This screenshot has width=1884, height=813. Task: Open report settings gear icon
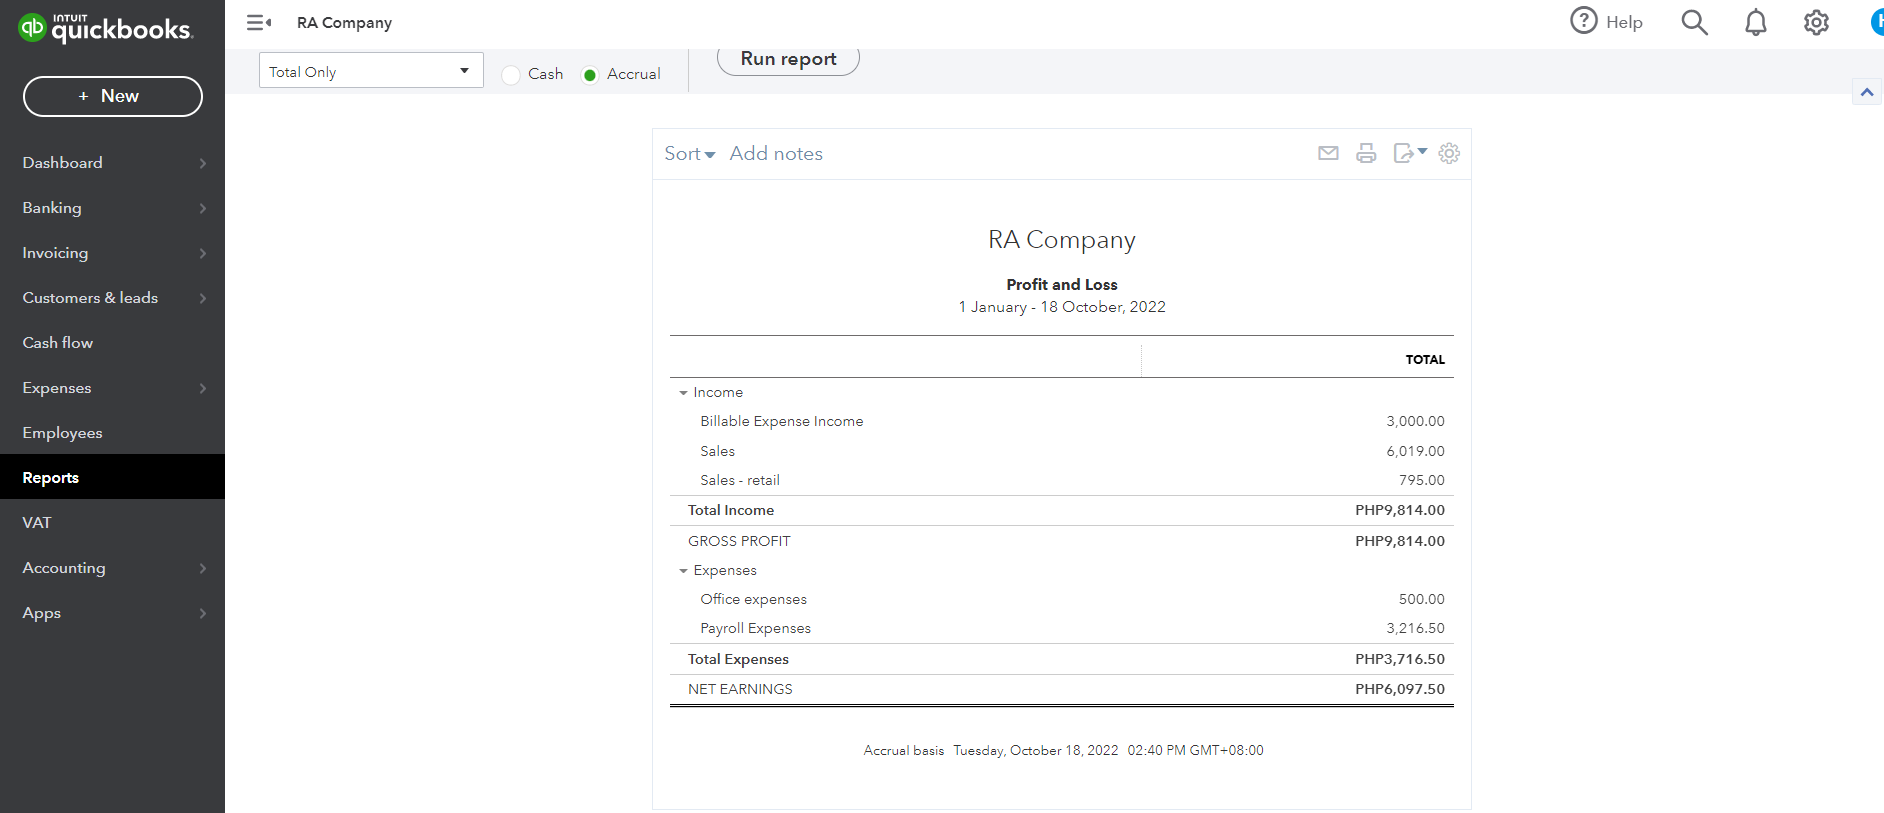[1449, 153]
